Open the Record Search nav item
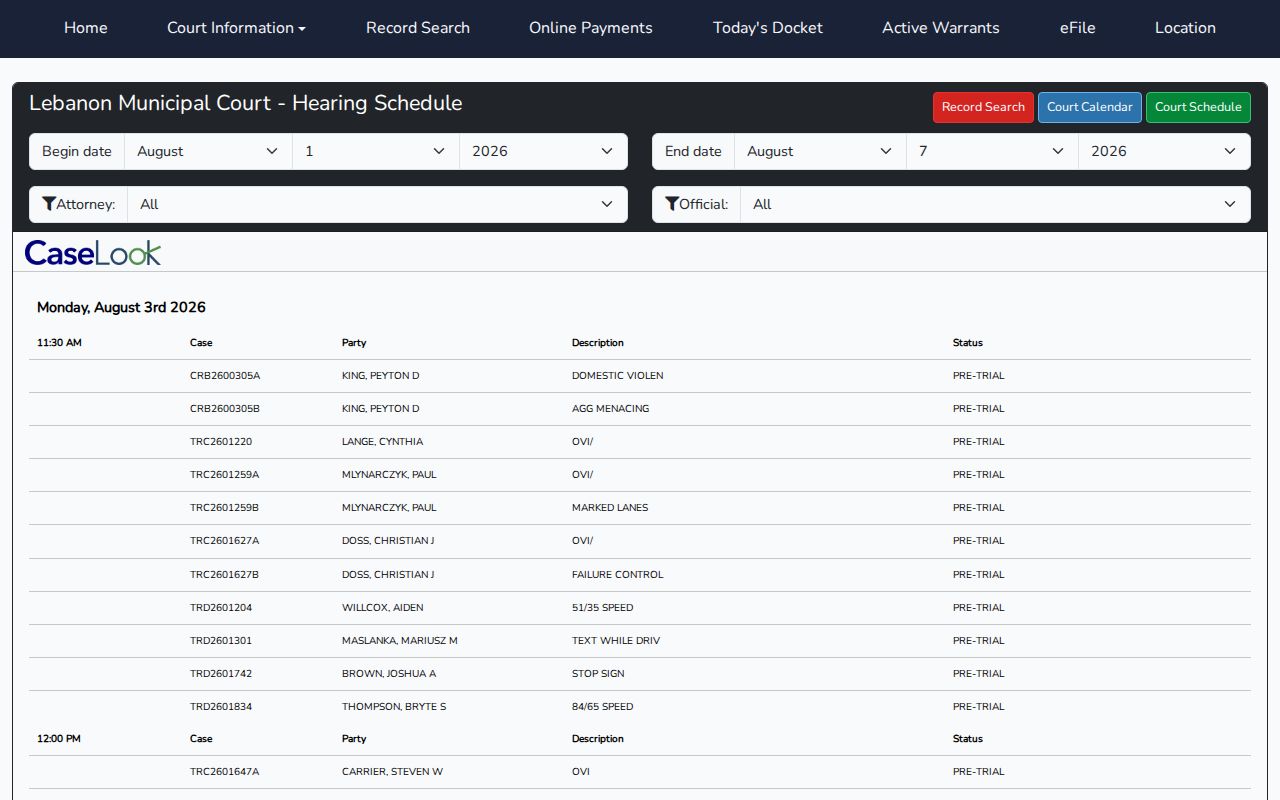This screenshot has width=1280, height=800. click(x=418, y=28)
